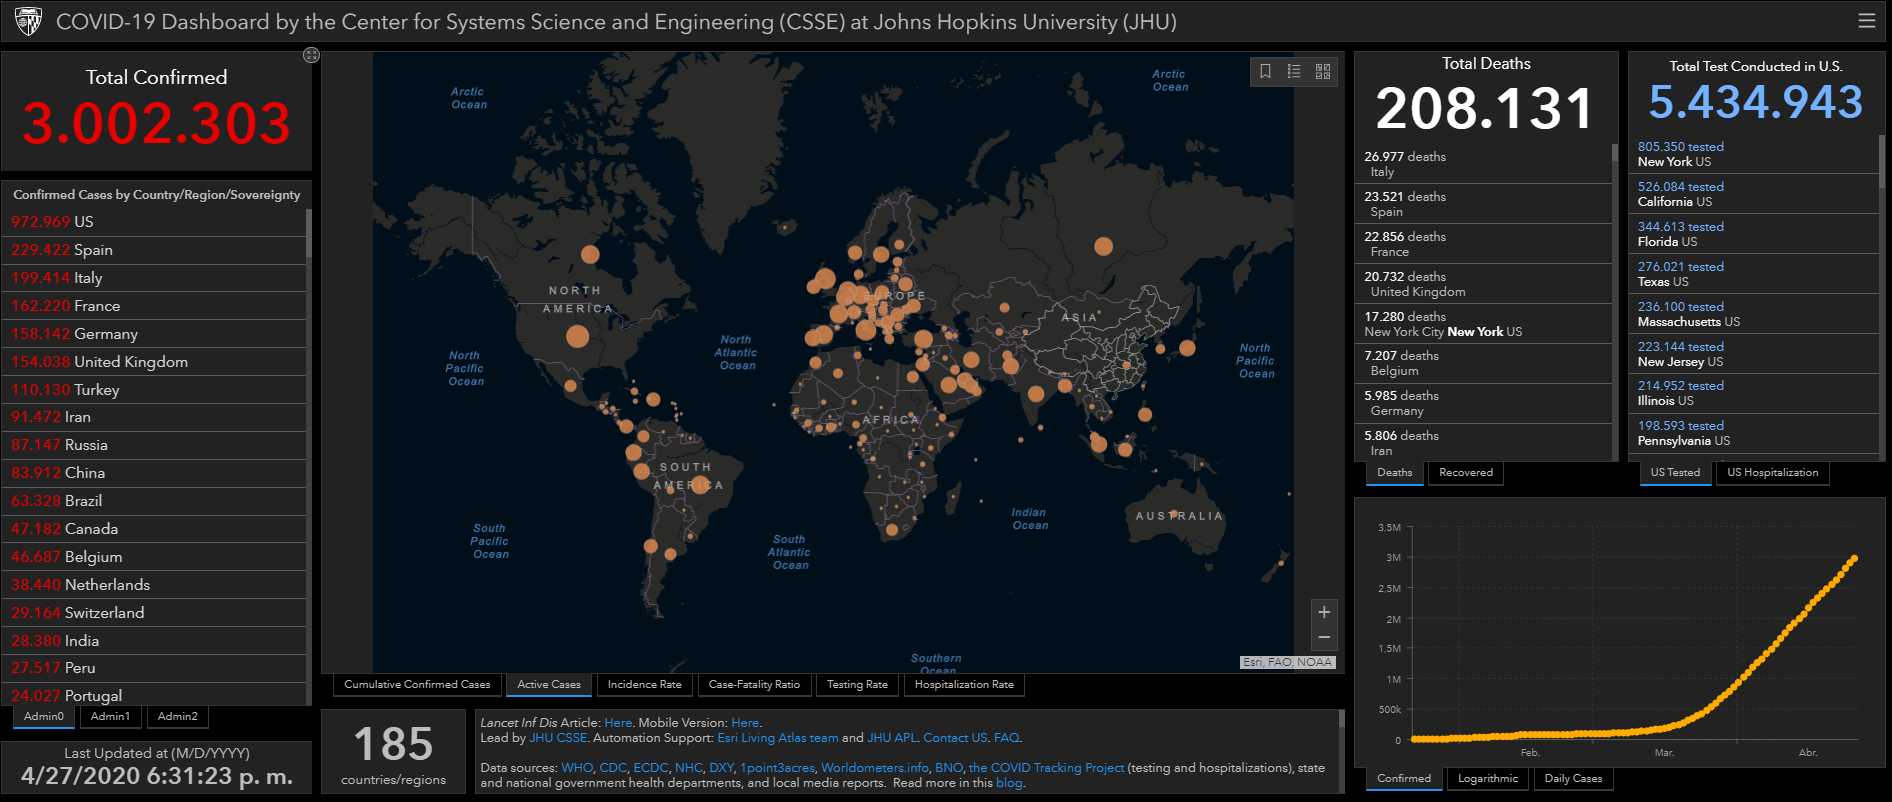
Task: Select the Cumulative Confirmed Cases map tab
Action: tap(417, 685)
